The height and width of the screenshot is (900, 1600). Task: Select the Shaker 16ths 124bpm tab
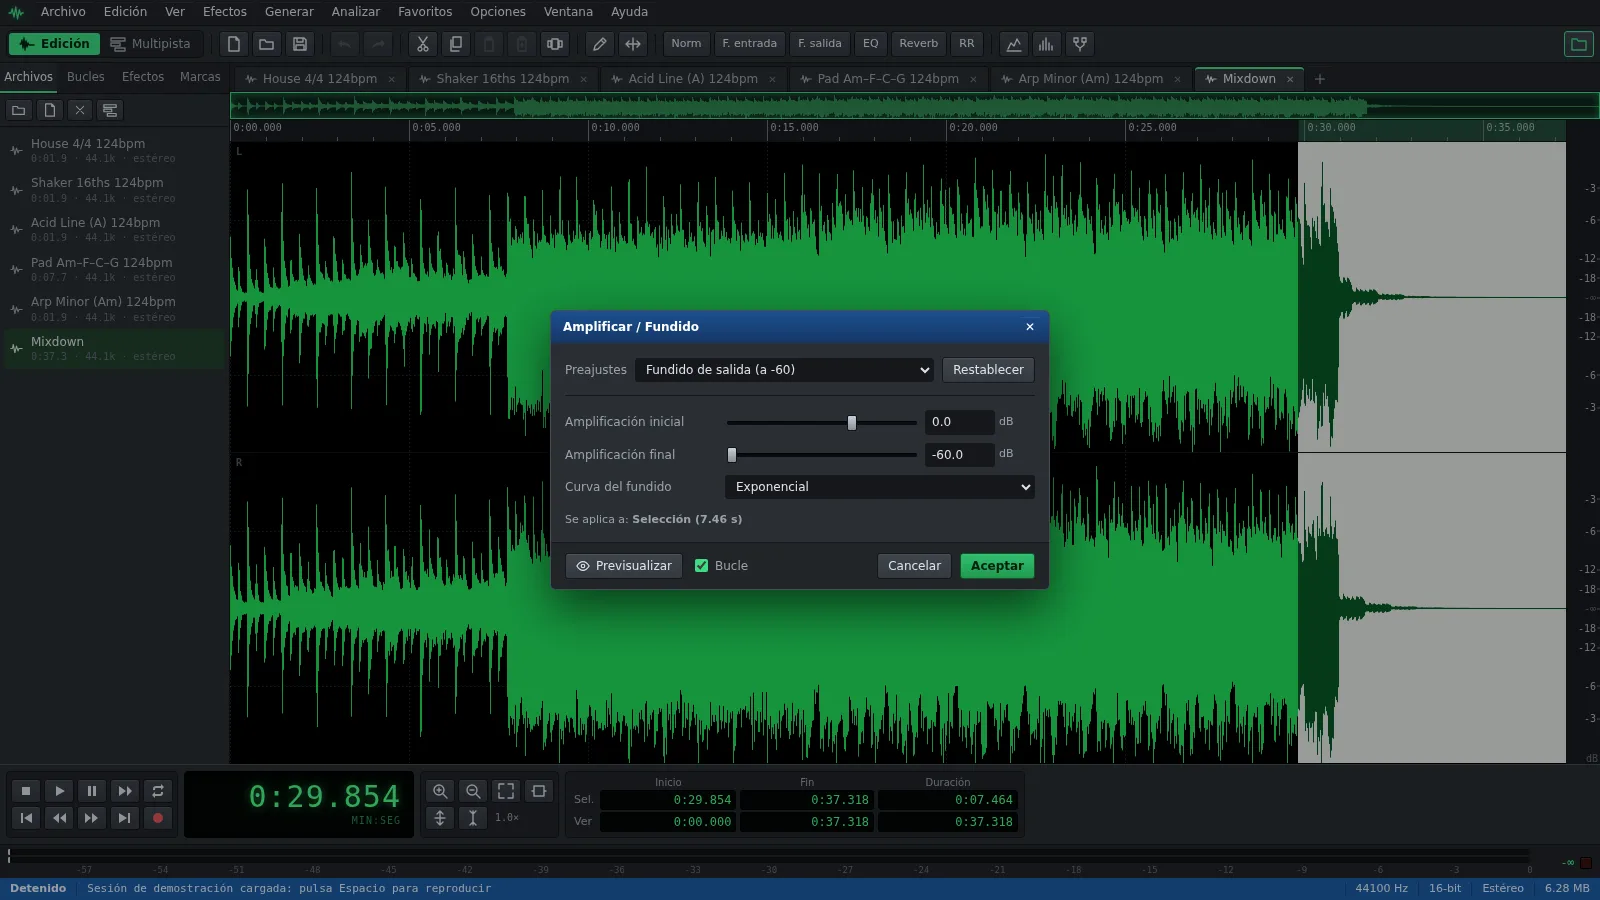coord(503,79)
